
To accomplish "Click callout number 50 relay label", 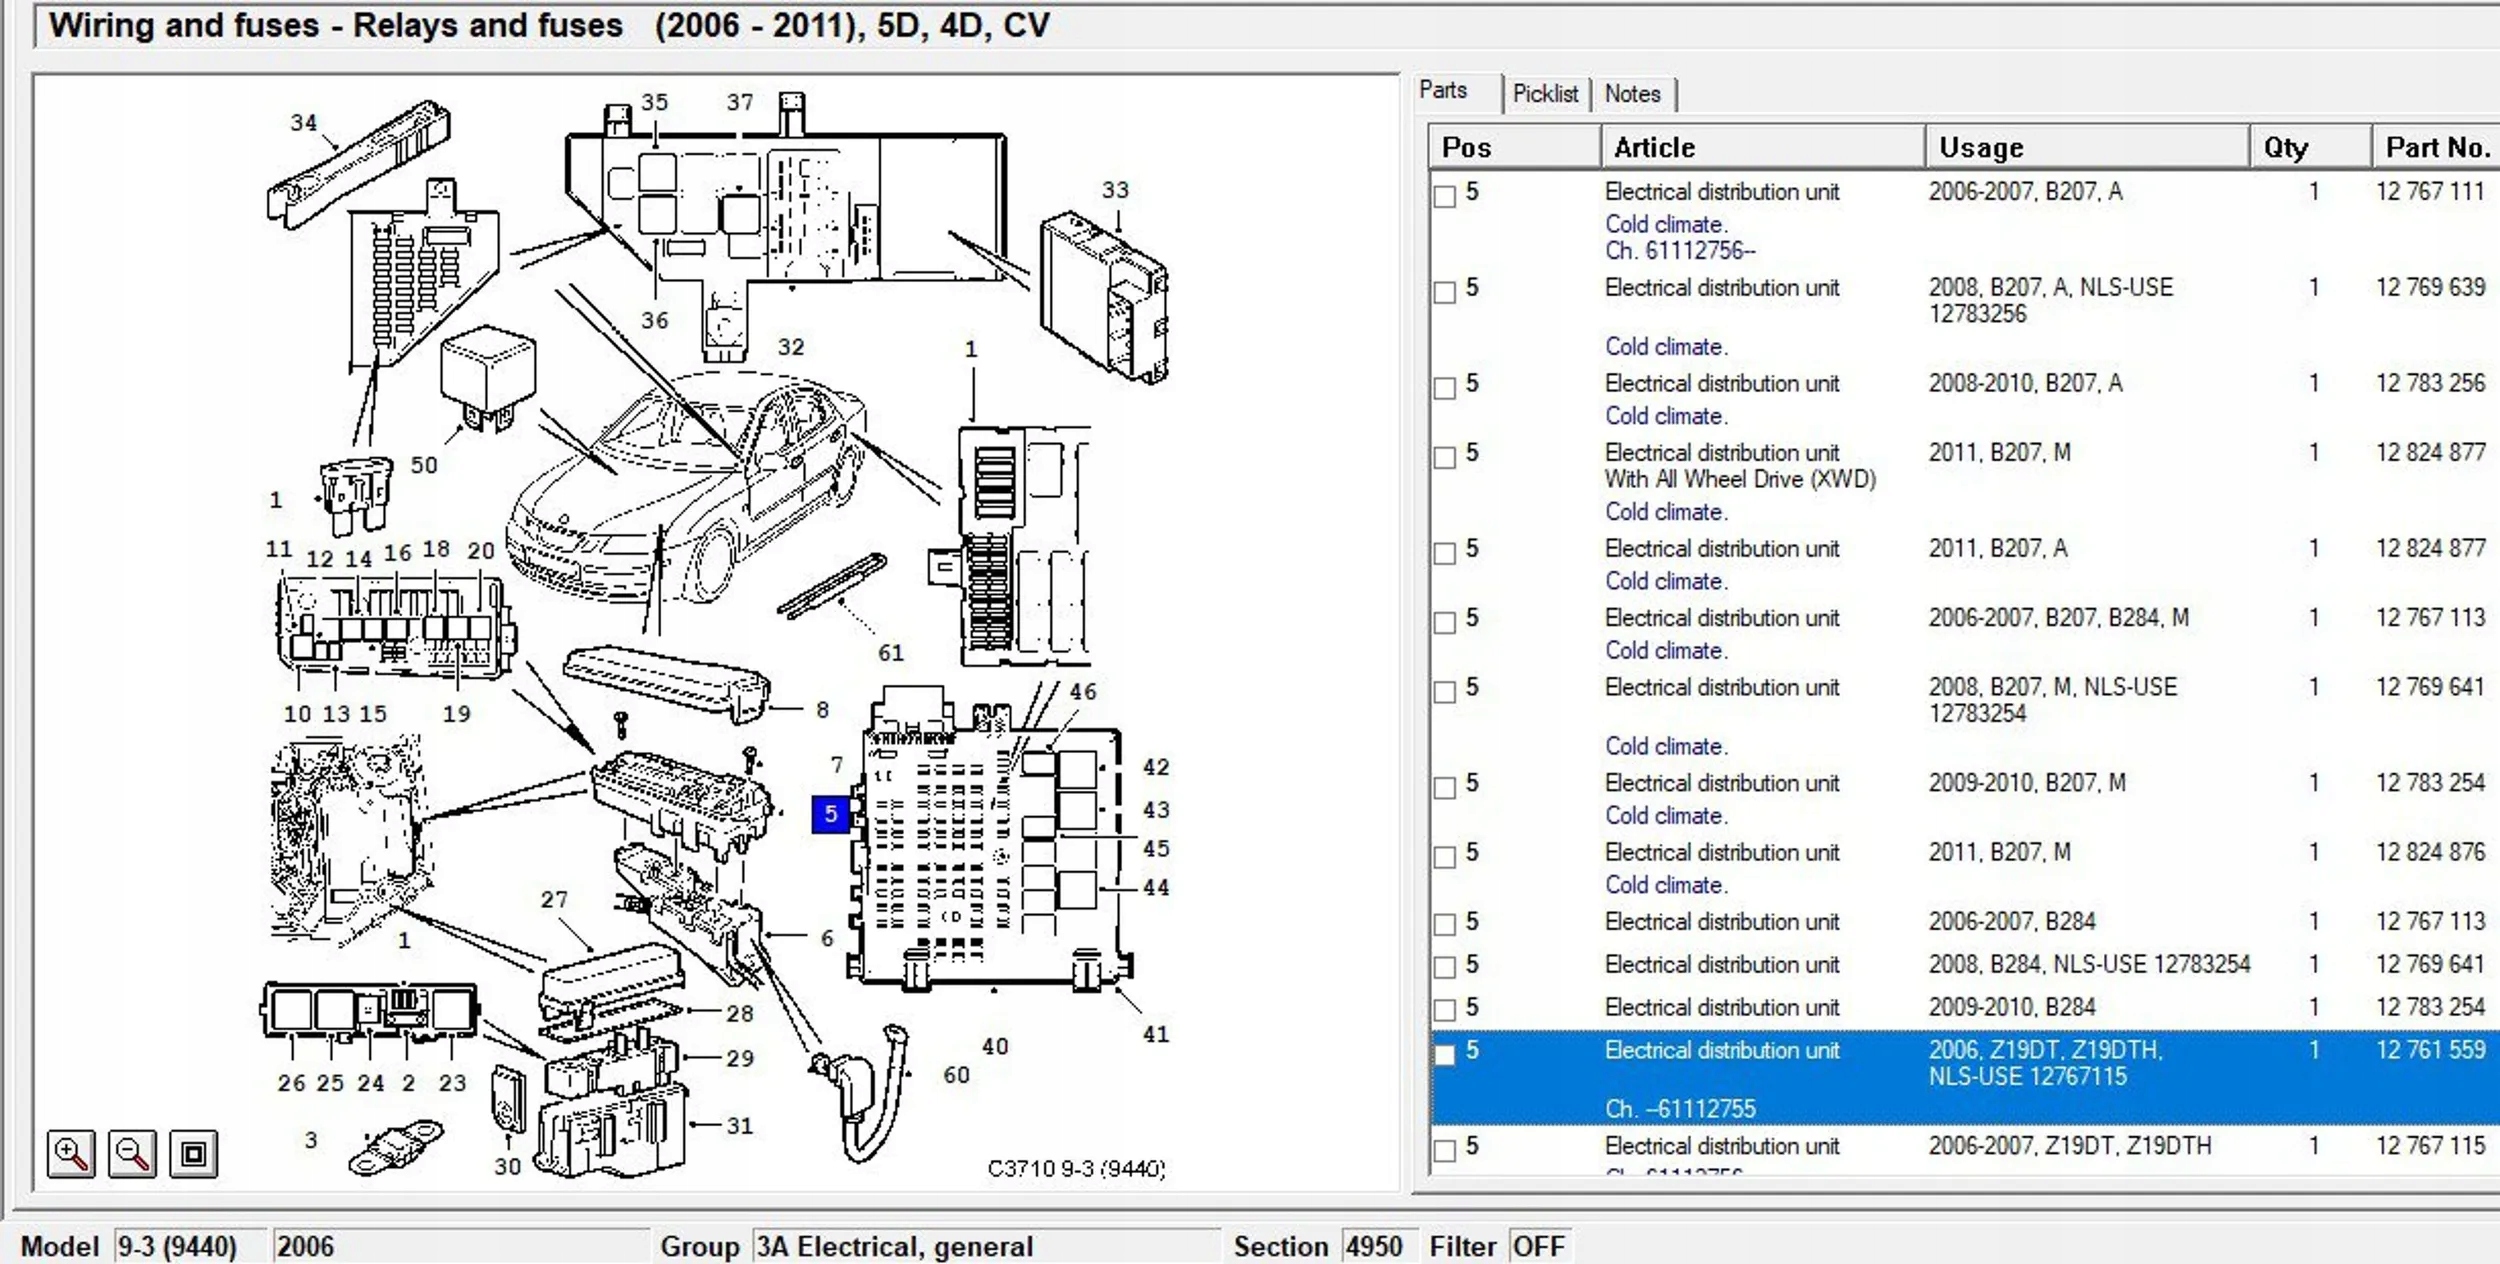I will 424,465.
